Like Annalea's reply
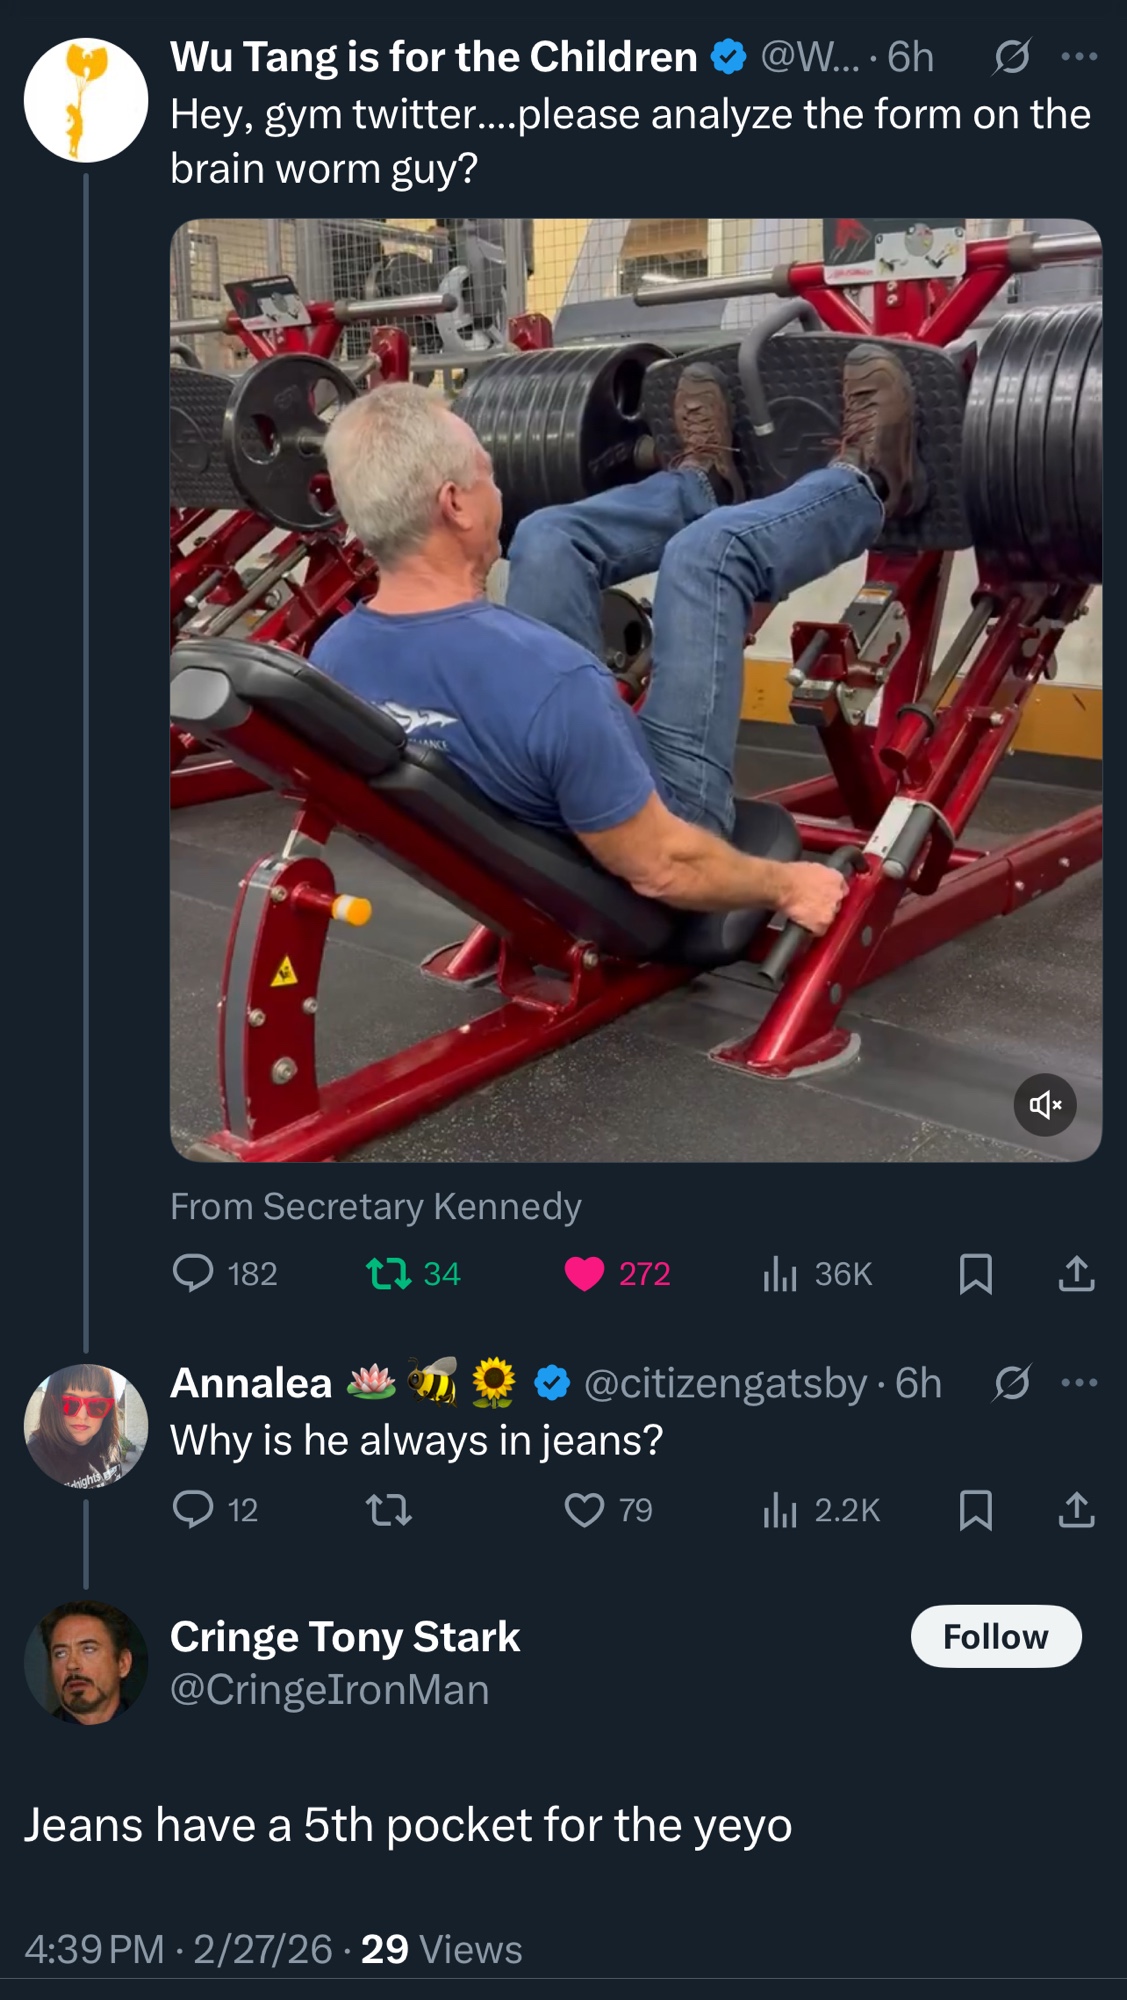The image size is (1127, 2000). point(584,1509)
